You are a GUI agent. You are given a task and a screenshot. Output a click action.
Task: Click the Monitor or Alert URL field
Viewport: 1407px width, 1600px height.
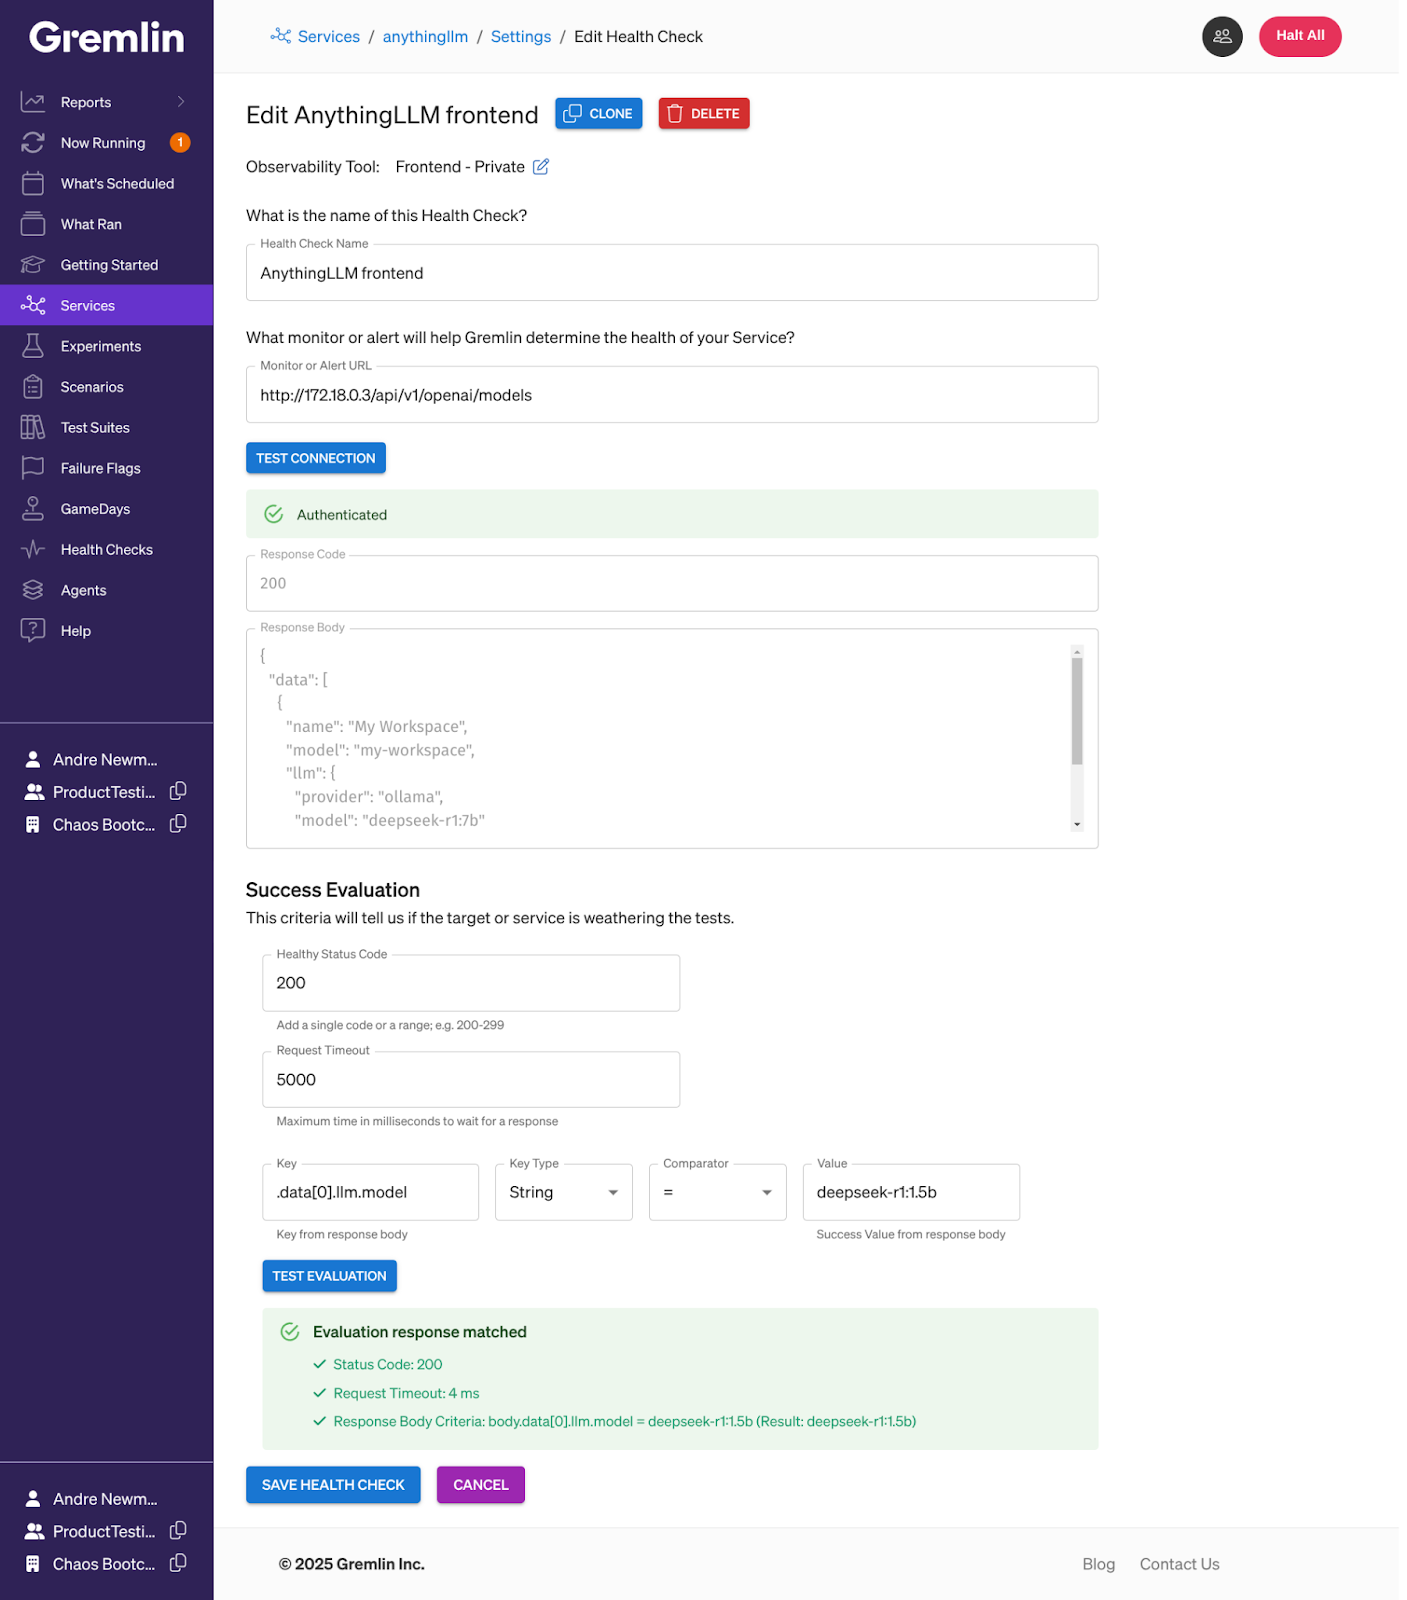(x=672, y=395)
